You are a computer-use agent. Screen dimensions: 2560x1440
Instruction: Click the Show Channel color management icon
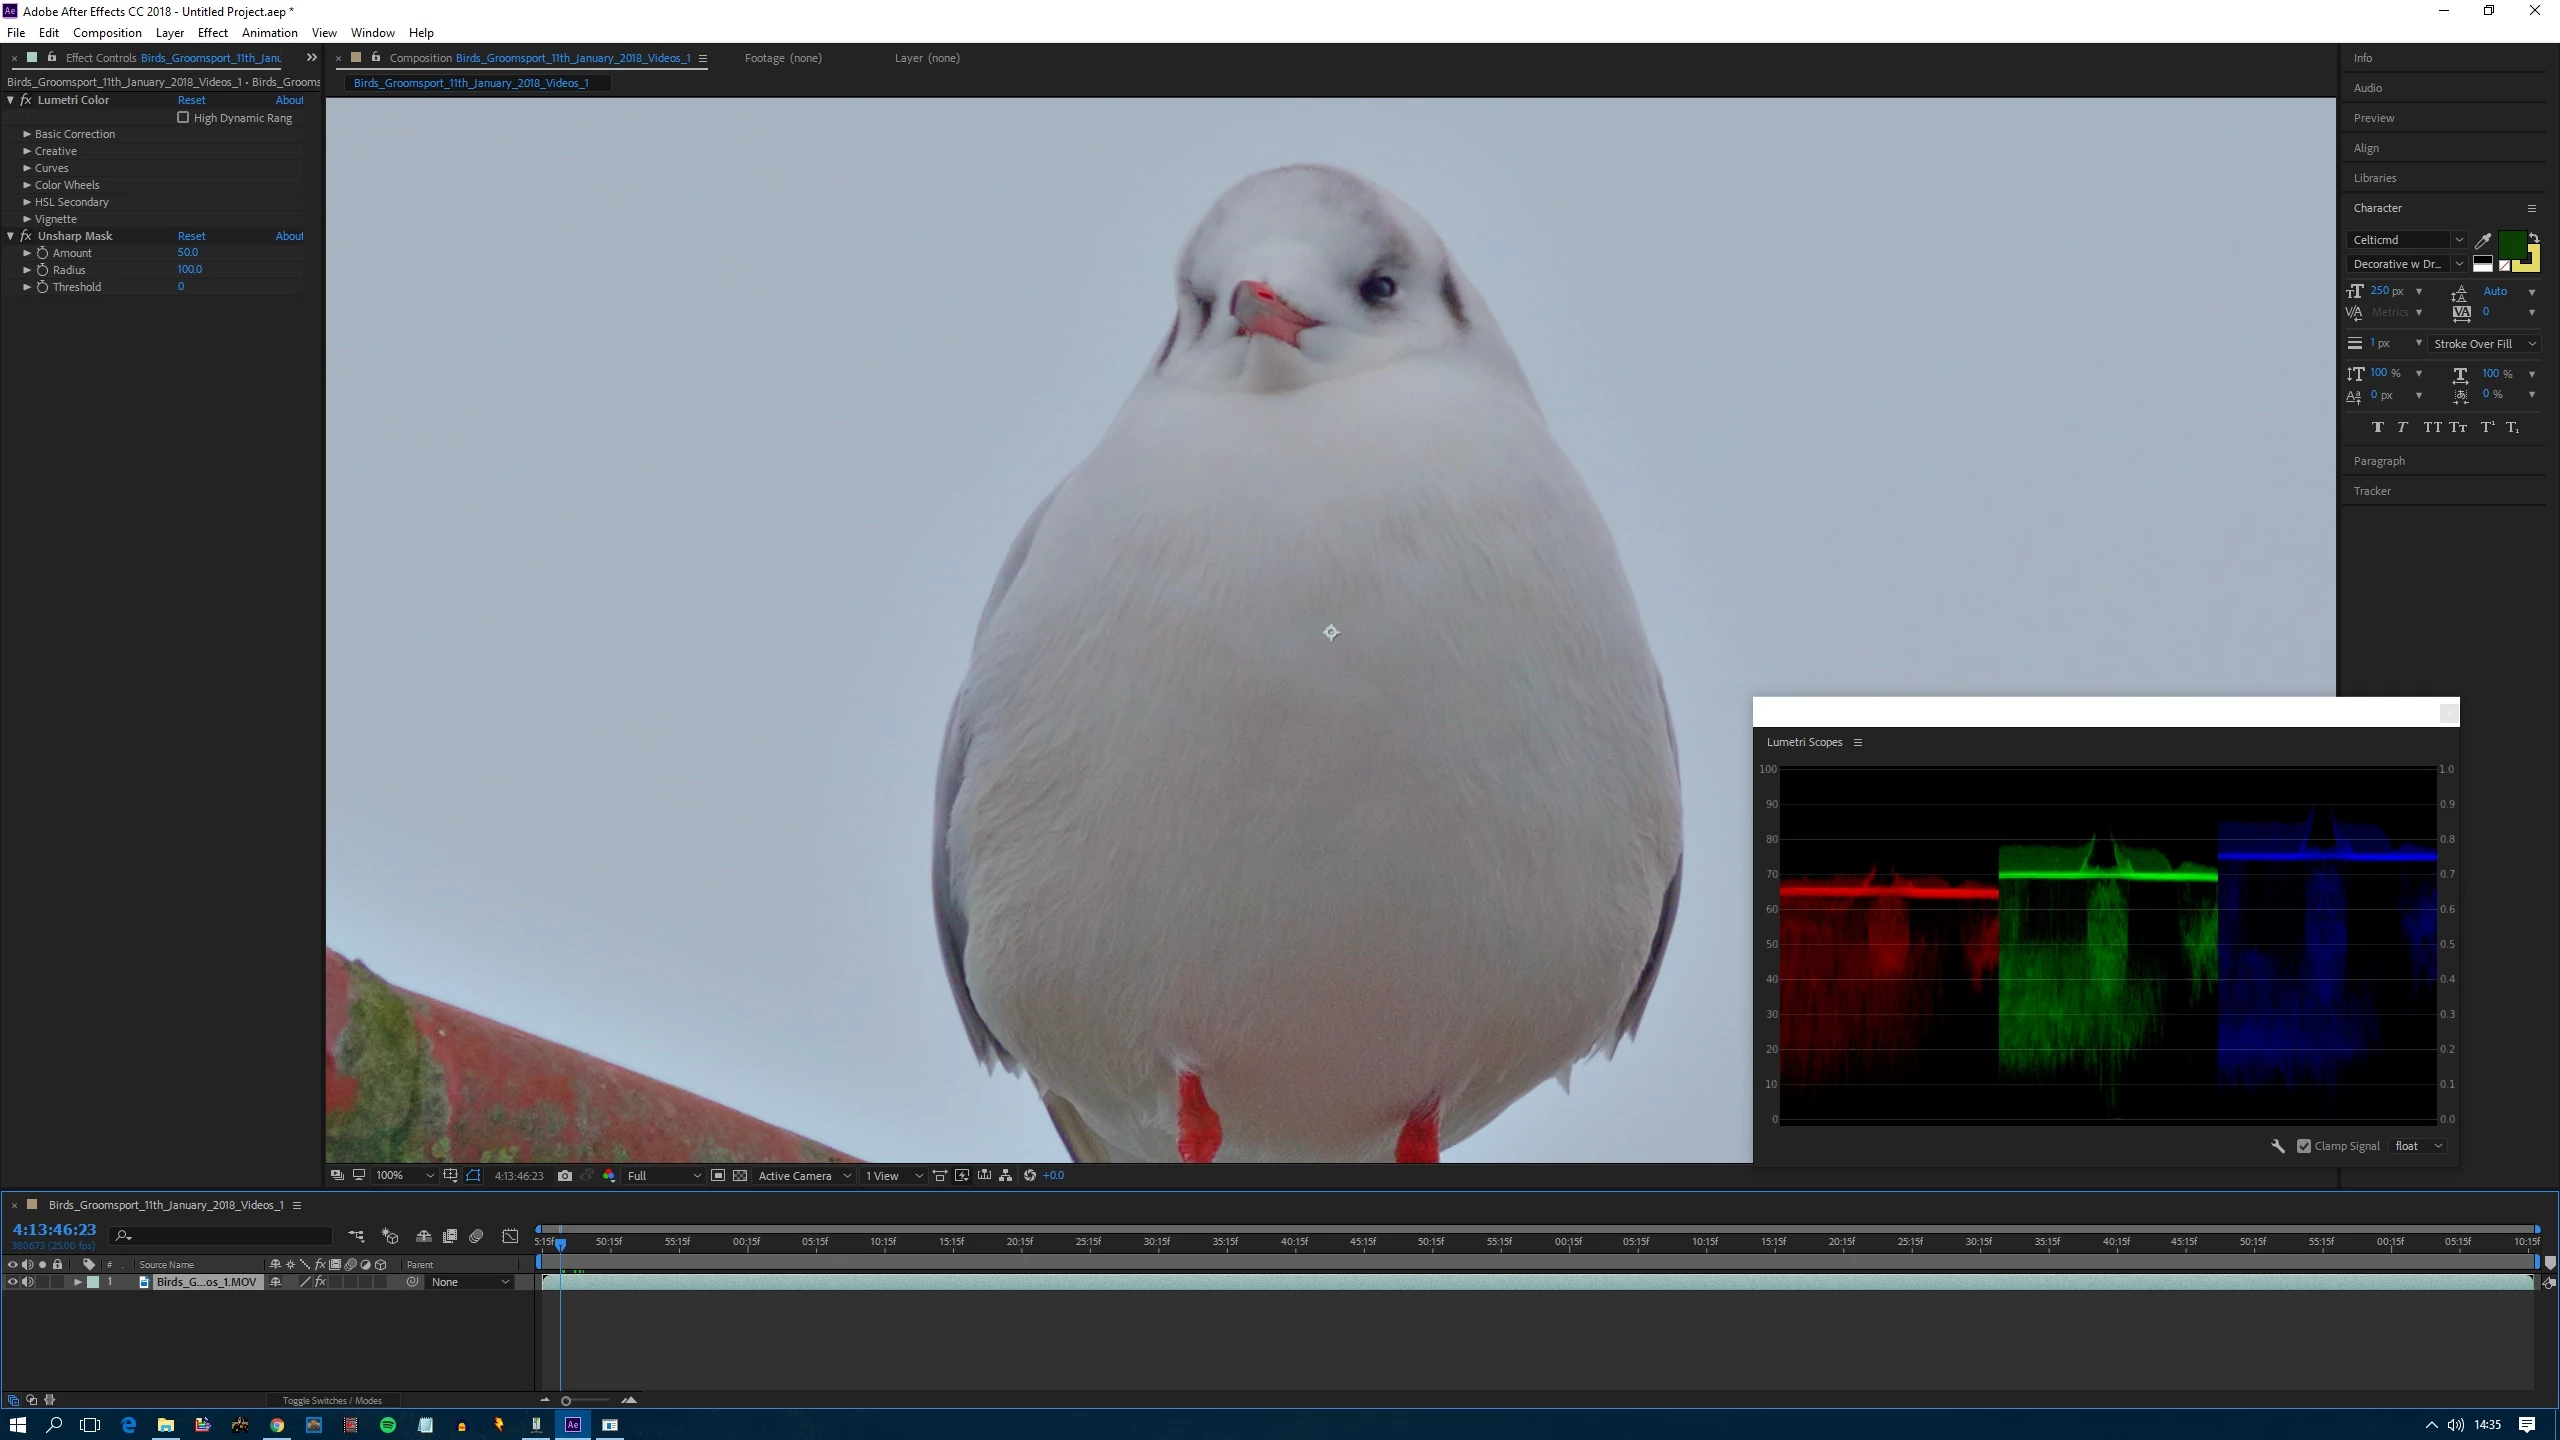(609, 1176)
